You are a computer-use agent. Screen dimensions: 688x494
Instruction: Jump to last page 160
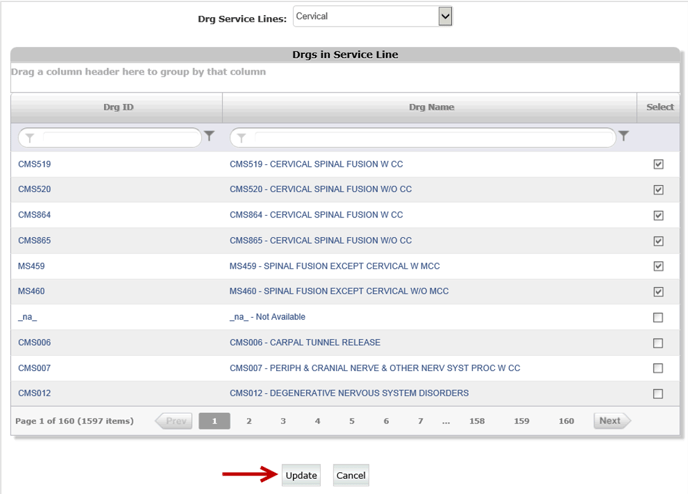(566, 421)
